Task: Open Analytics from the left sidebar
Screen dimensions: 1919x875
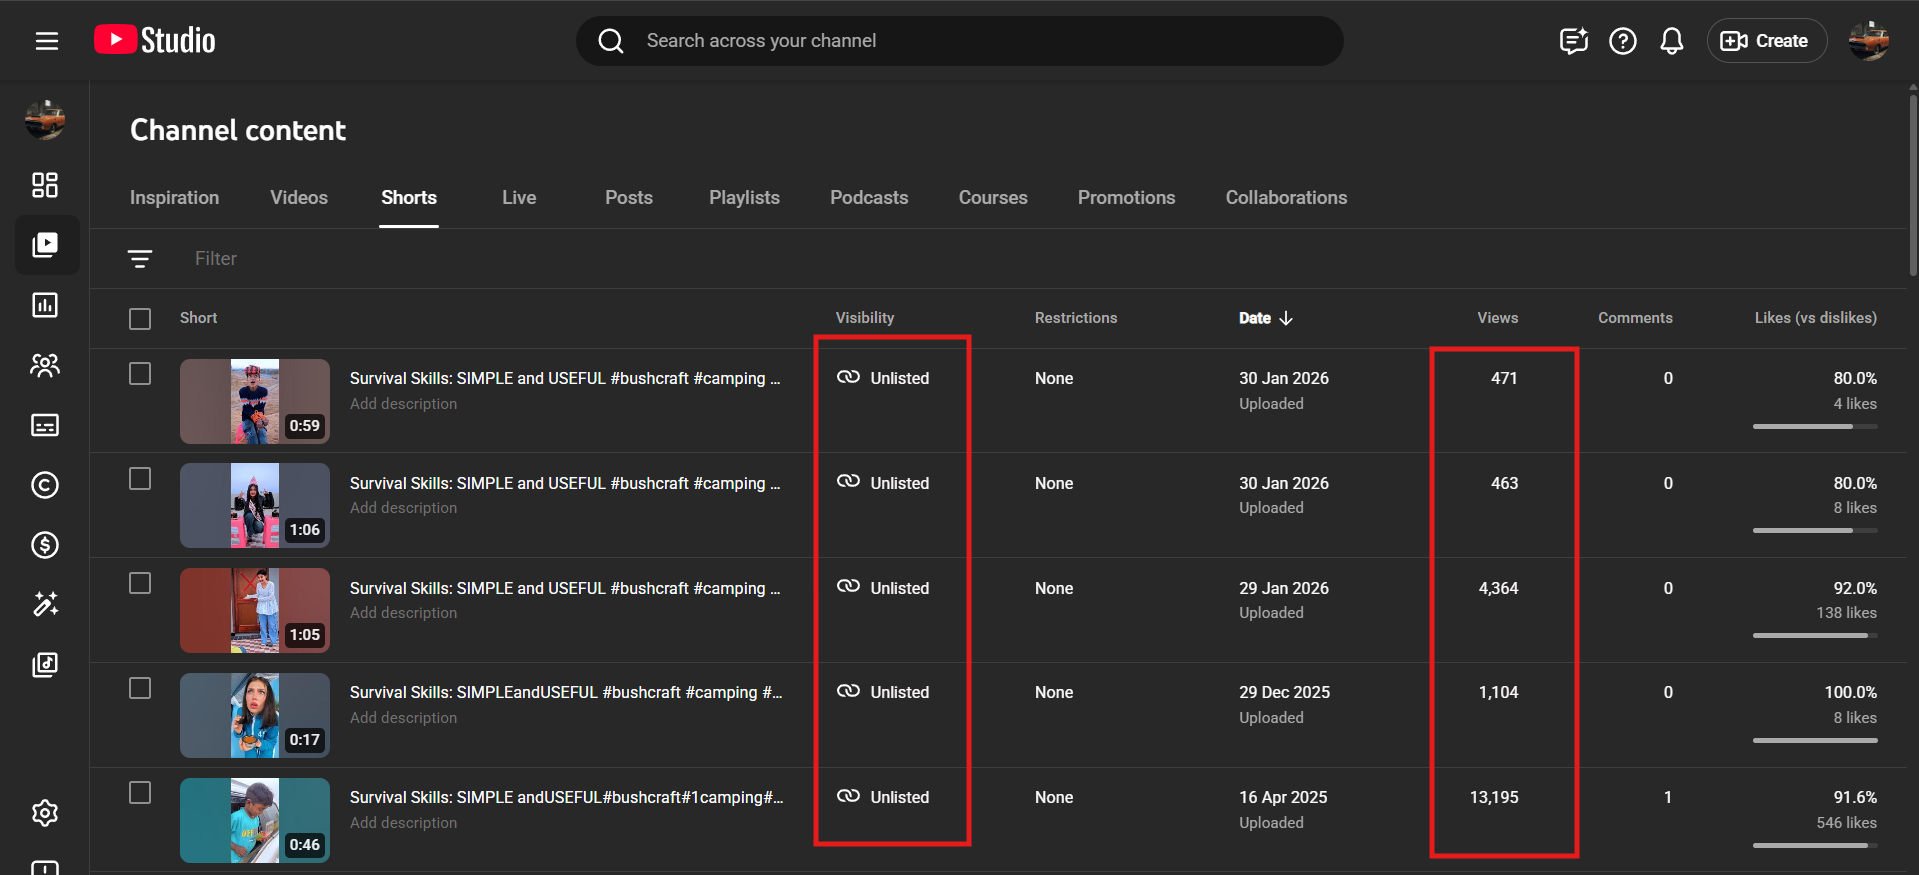Action: tap(45, 305)
